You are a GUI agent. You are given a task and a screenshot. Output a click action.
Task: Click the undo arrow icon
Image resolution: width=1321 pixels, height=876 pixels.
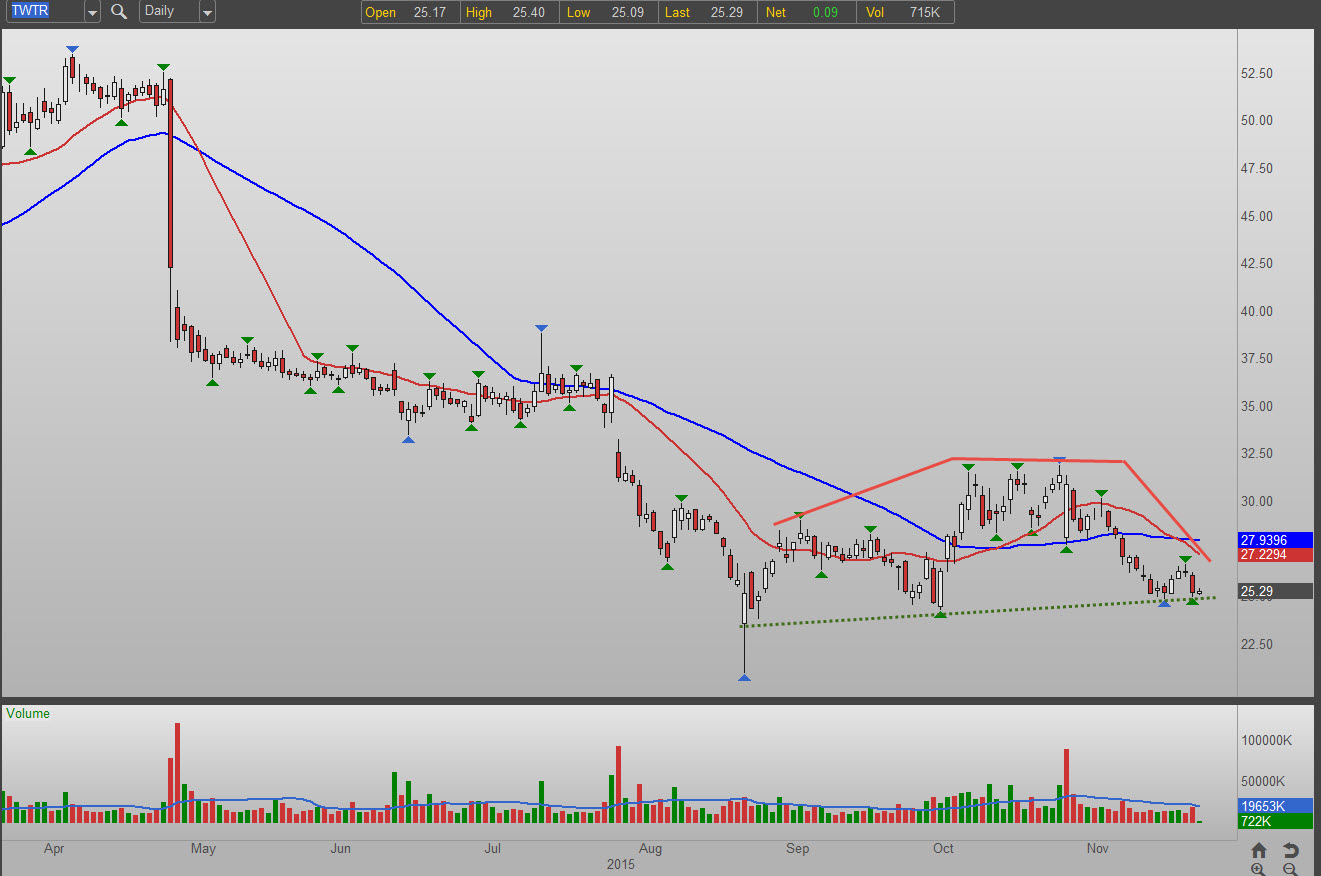tap(1291, 850)
